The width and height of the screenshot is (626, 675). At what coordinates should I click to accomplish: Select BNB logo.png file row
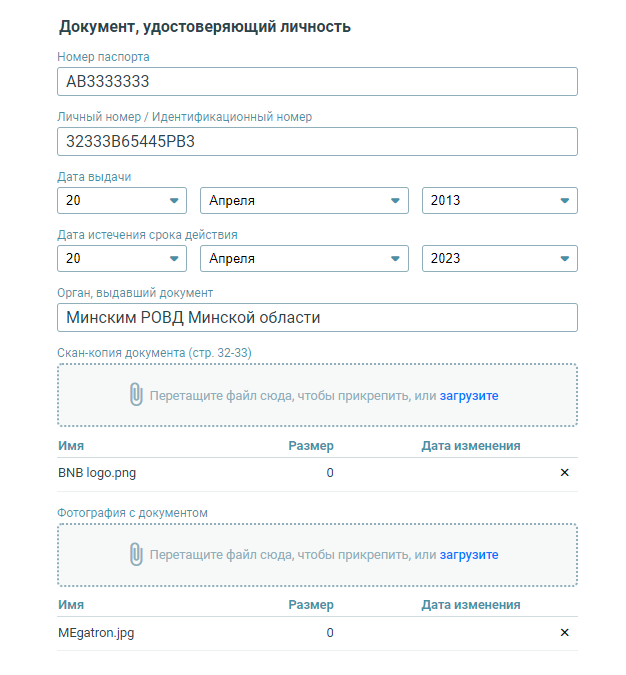(x=317, y=473)
